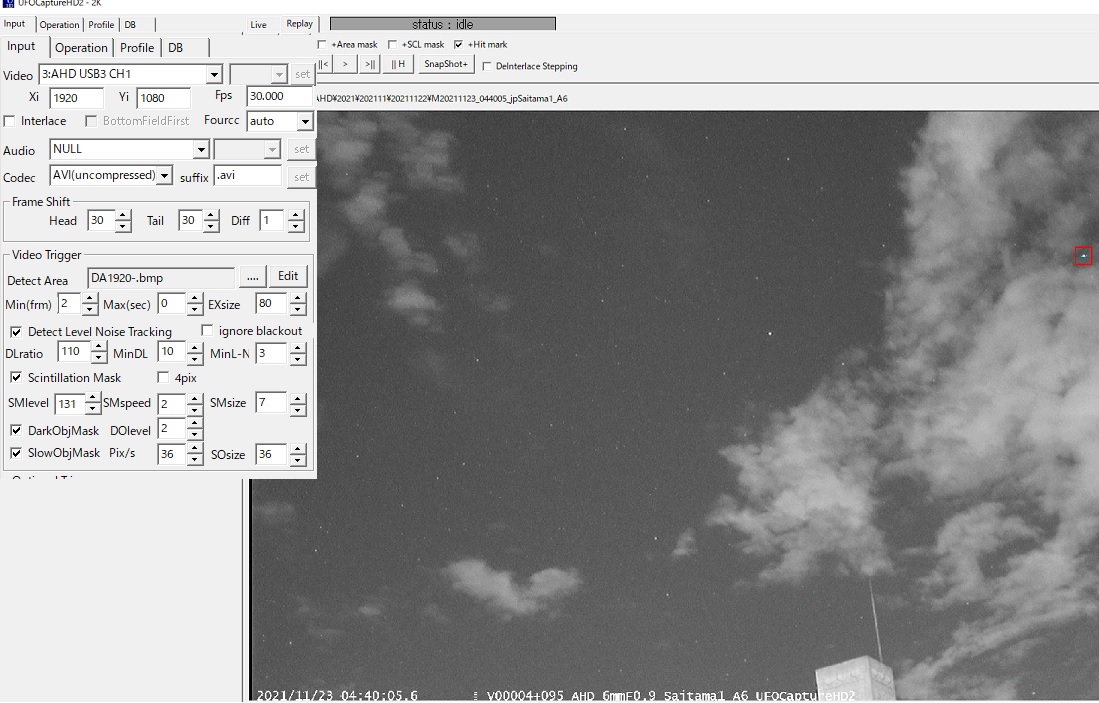Click the red hit-mark box in the video
The width and height of the screenshot is (1099, 703).
[x=1083, y=256]
